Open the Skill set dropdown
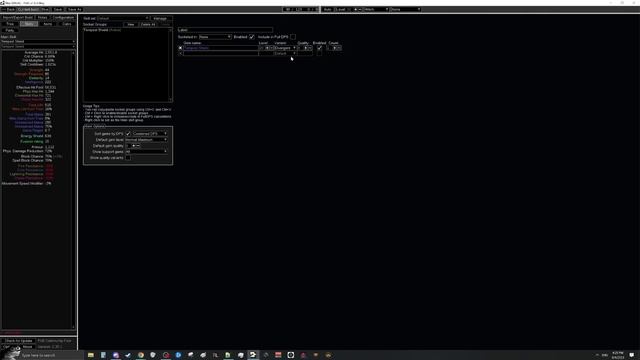640x360 pixels. (x=123, y=18)
